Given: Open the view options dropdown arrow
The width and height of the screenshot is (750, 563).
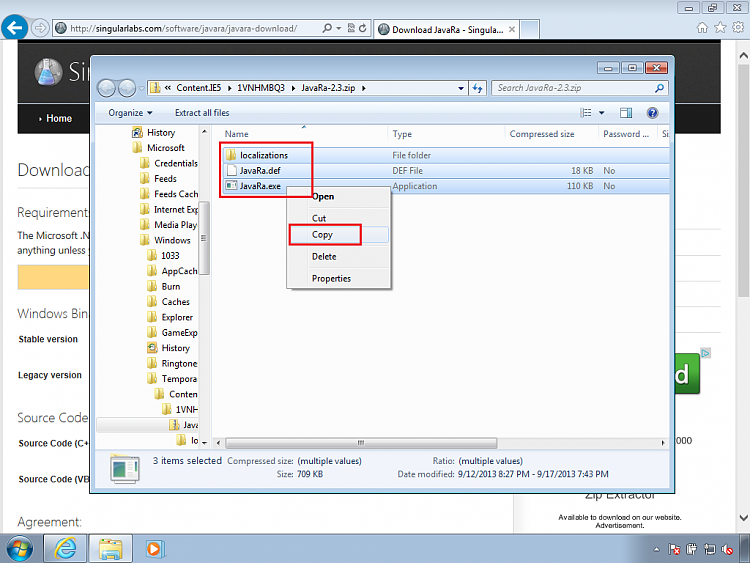Looking at the screenshot, I should pos(602,113).
